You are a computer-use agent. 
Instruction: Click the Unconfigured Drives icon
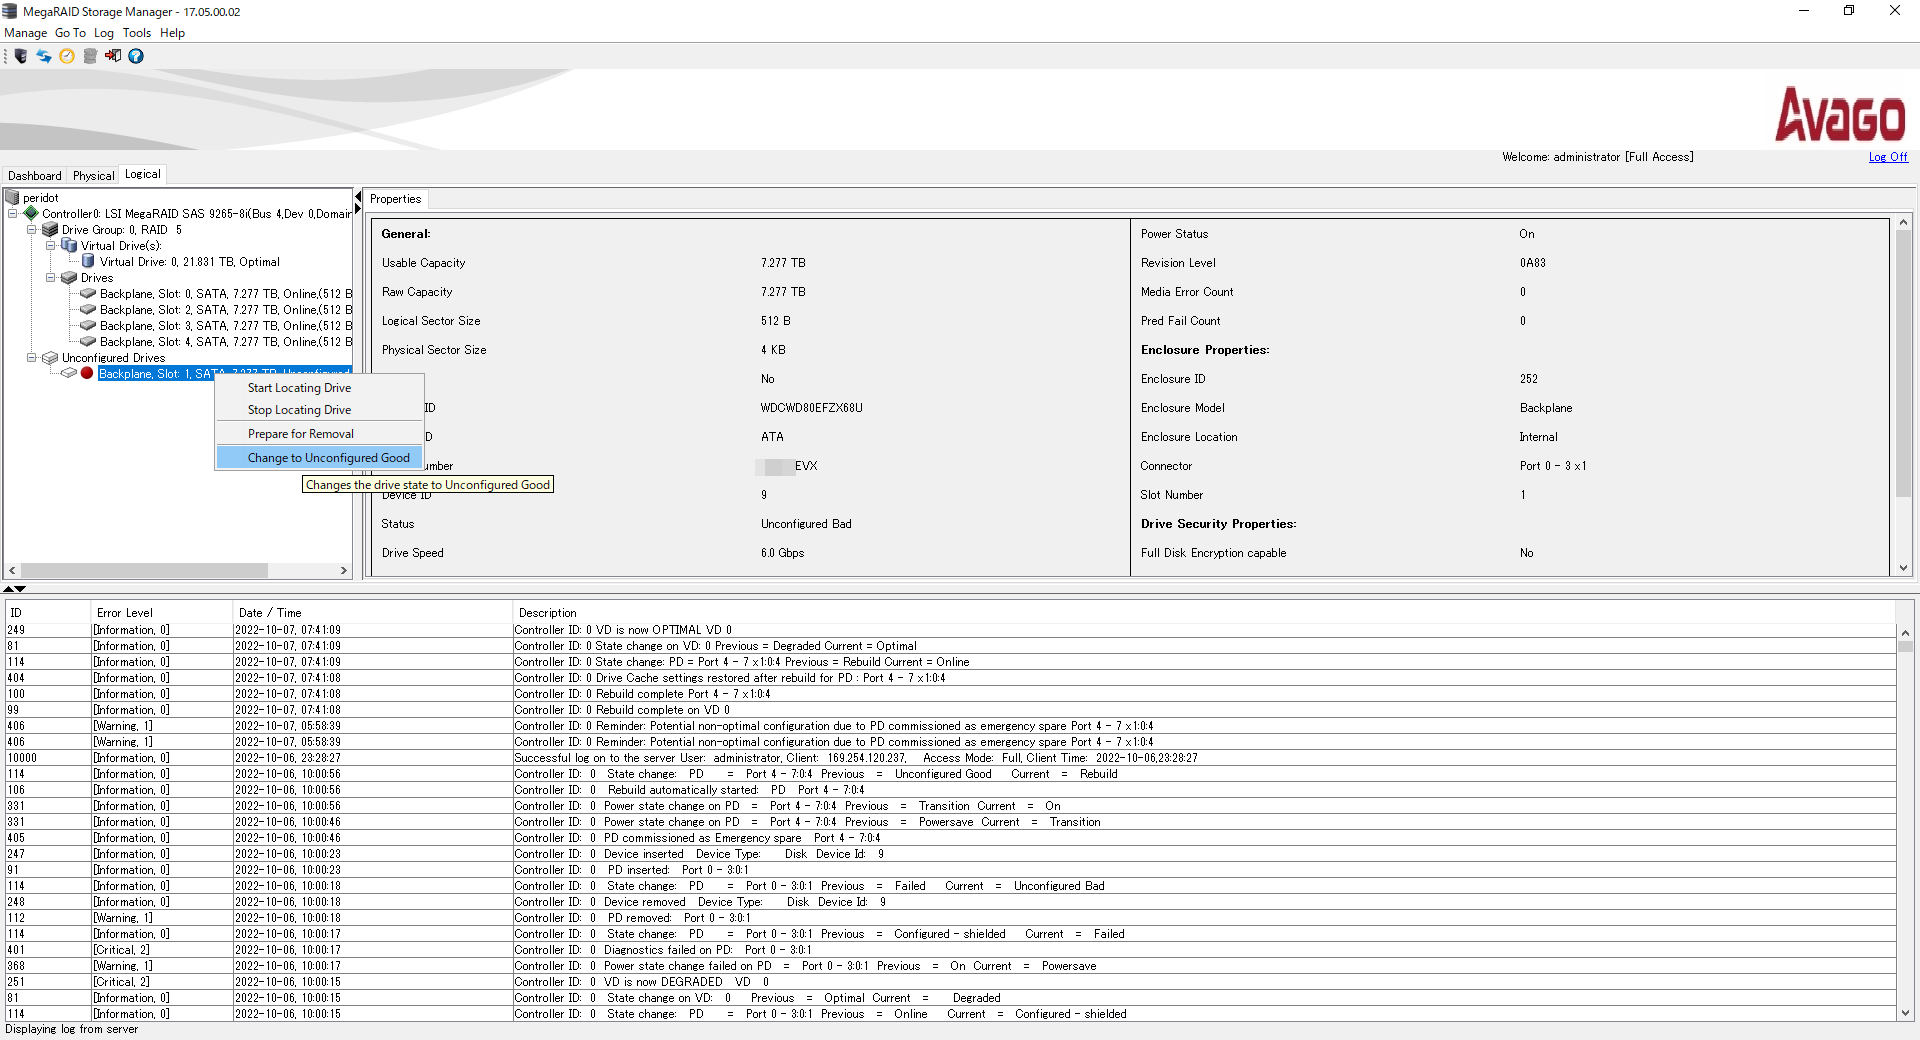tap(50, 357)
